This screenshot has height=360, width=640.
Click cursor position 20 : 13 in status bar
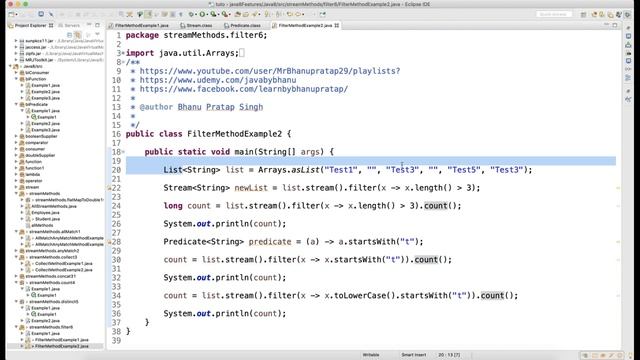coord(449,355)
